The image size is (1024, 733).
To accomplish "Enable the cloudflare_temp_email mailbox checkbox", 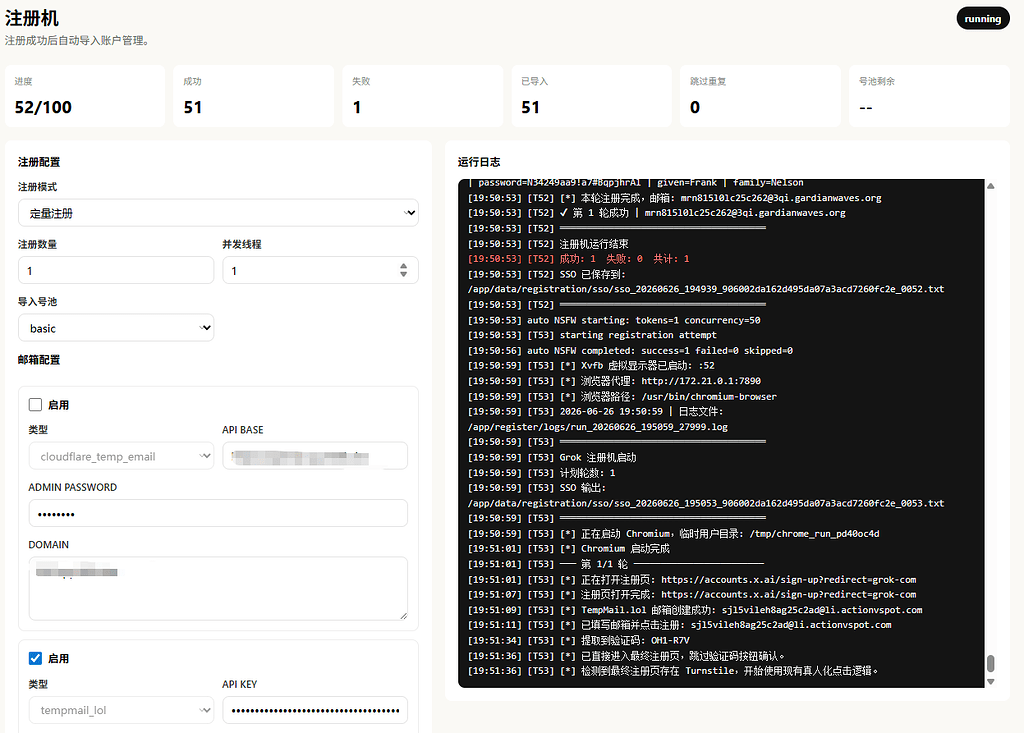I will pos(35,405).
